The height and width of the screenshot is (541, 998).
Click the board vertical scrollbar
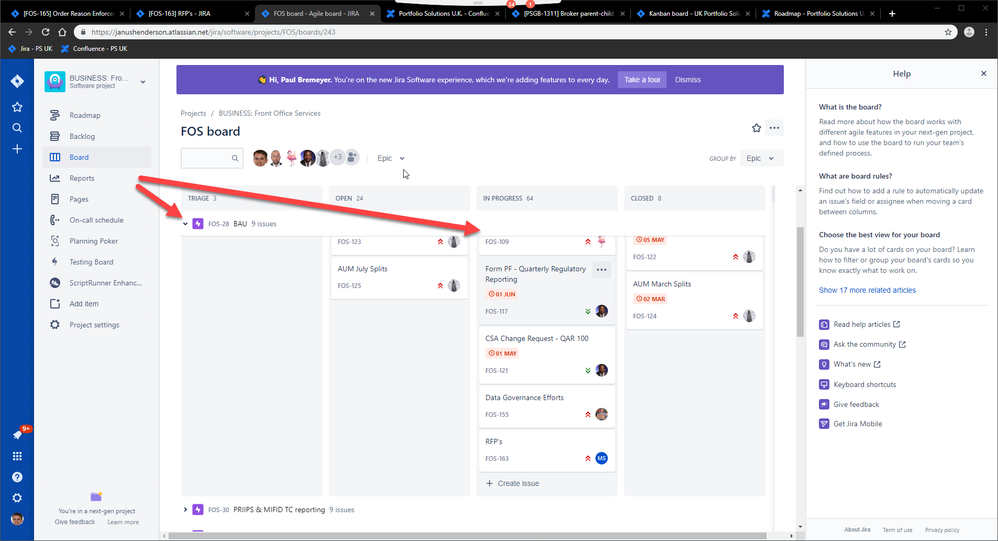point(800,282)
